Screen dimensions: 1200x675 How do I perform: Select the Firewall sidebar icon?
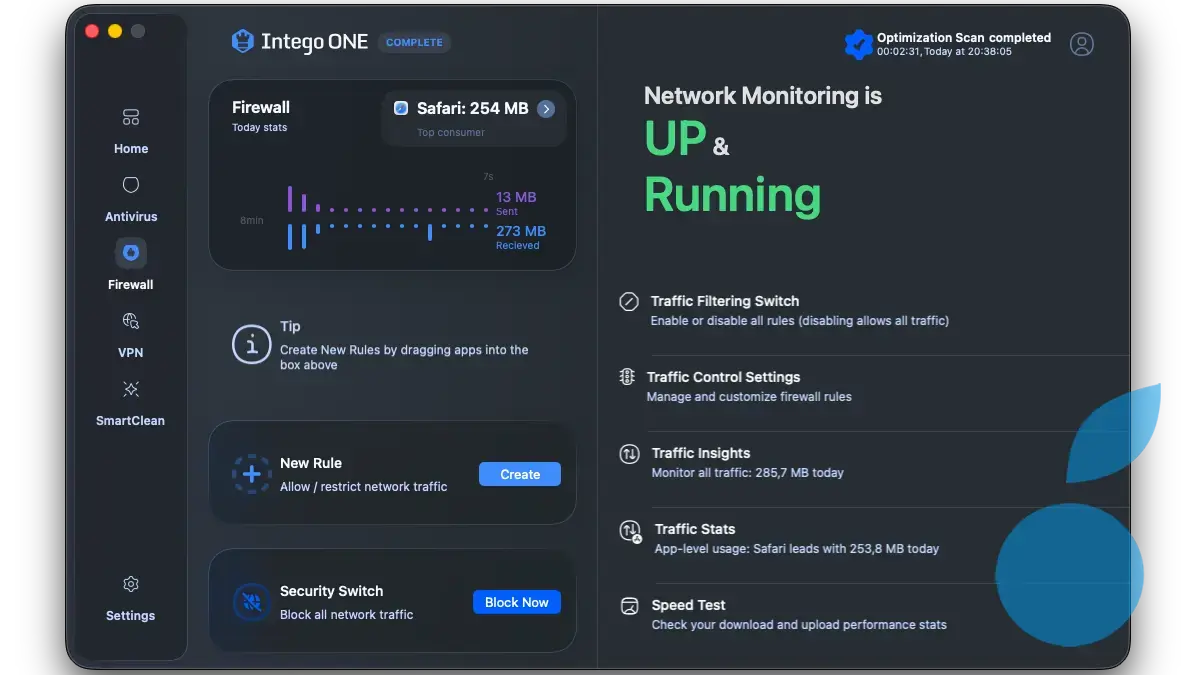(x=131, y=254)
